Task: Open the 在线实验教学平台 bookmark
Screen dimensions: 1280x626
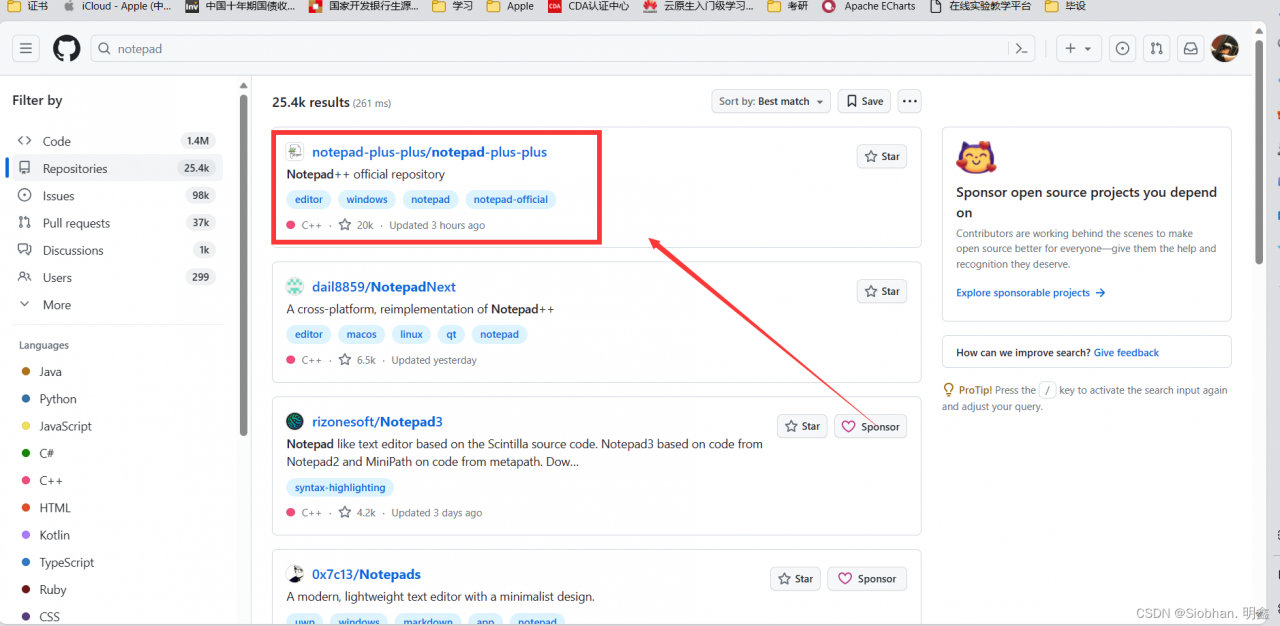Action: [981, 6]
